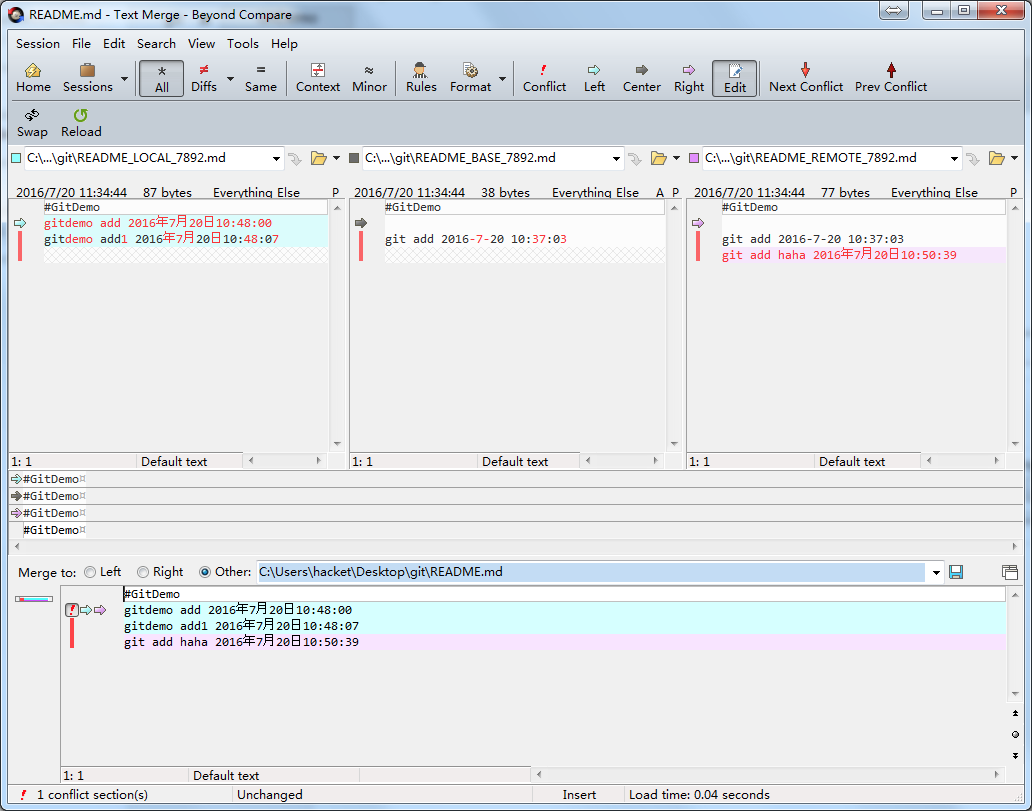Select the Merge to Other radio button
The width and height of the screenshot is (1032, 811).
coord(205,572)
